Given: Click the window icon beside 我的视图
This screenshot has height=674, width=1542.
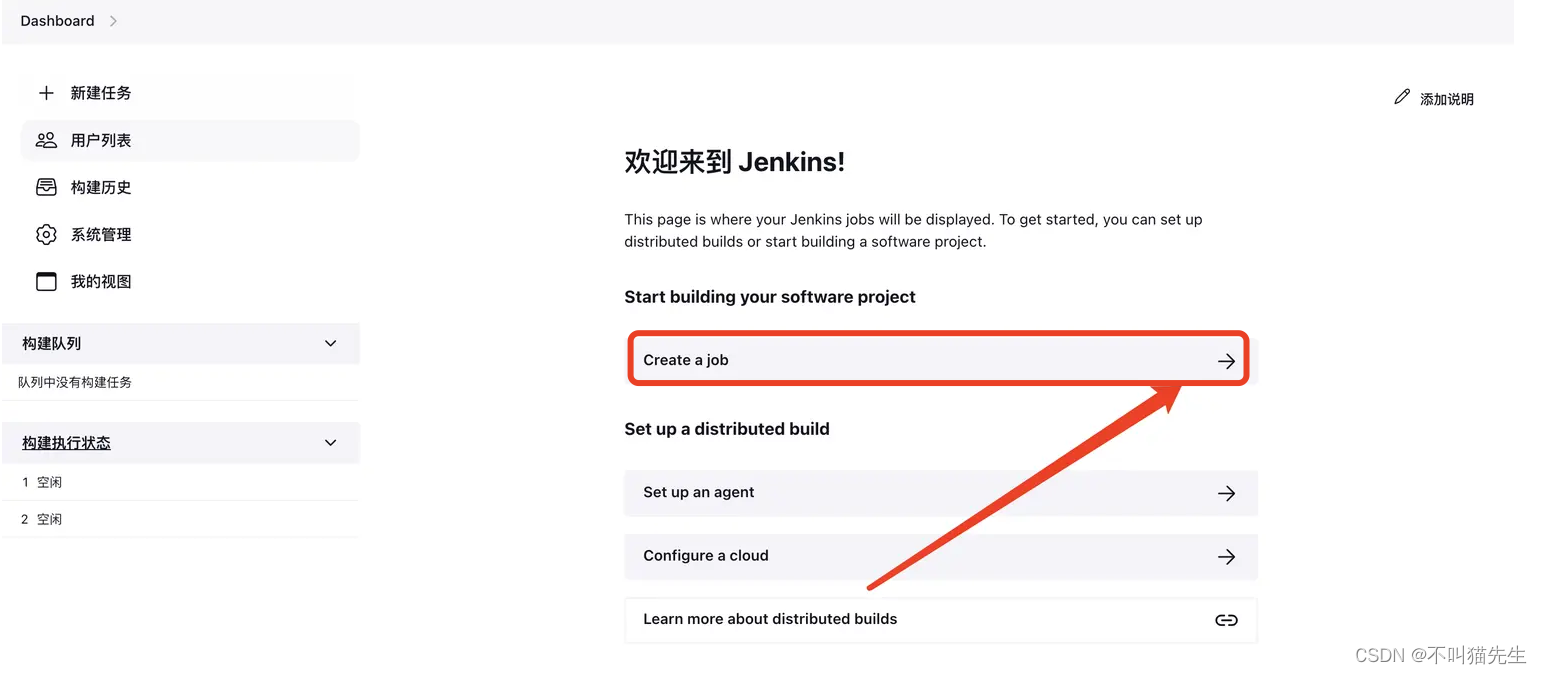Looking at the screenshot, I should (46, 281).
